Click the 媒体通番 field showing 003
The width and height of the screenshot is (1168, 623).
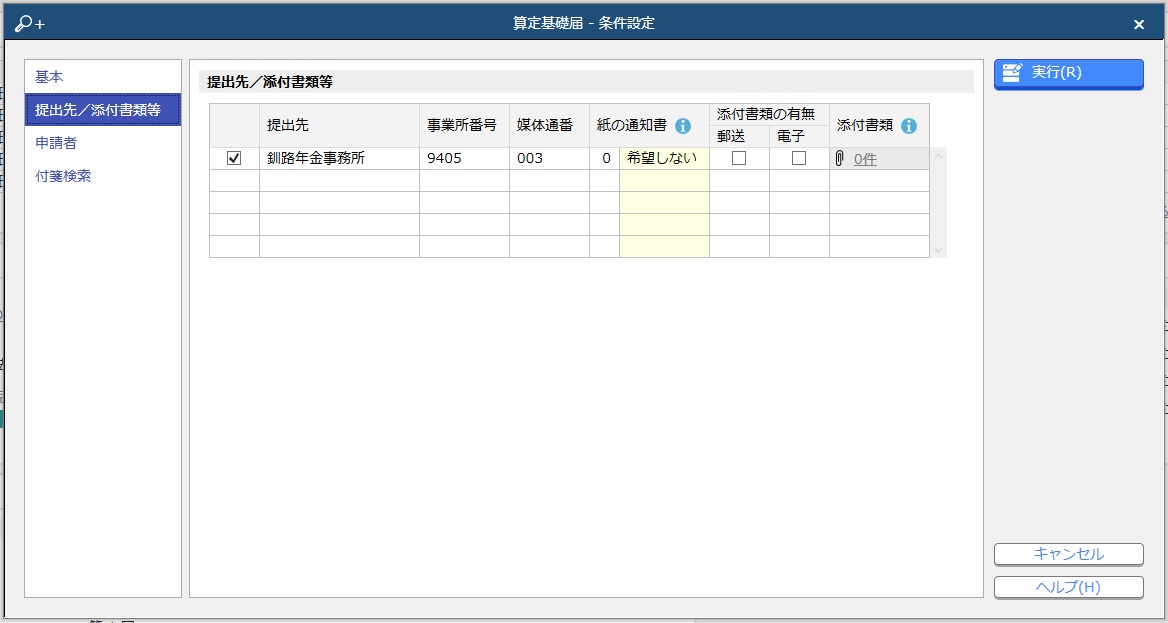click(x=549, y=158)
